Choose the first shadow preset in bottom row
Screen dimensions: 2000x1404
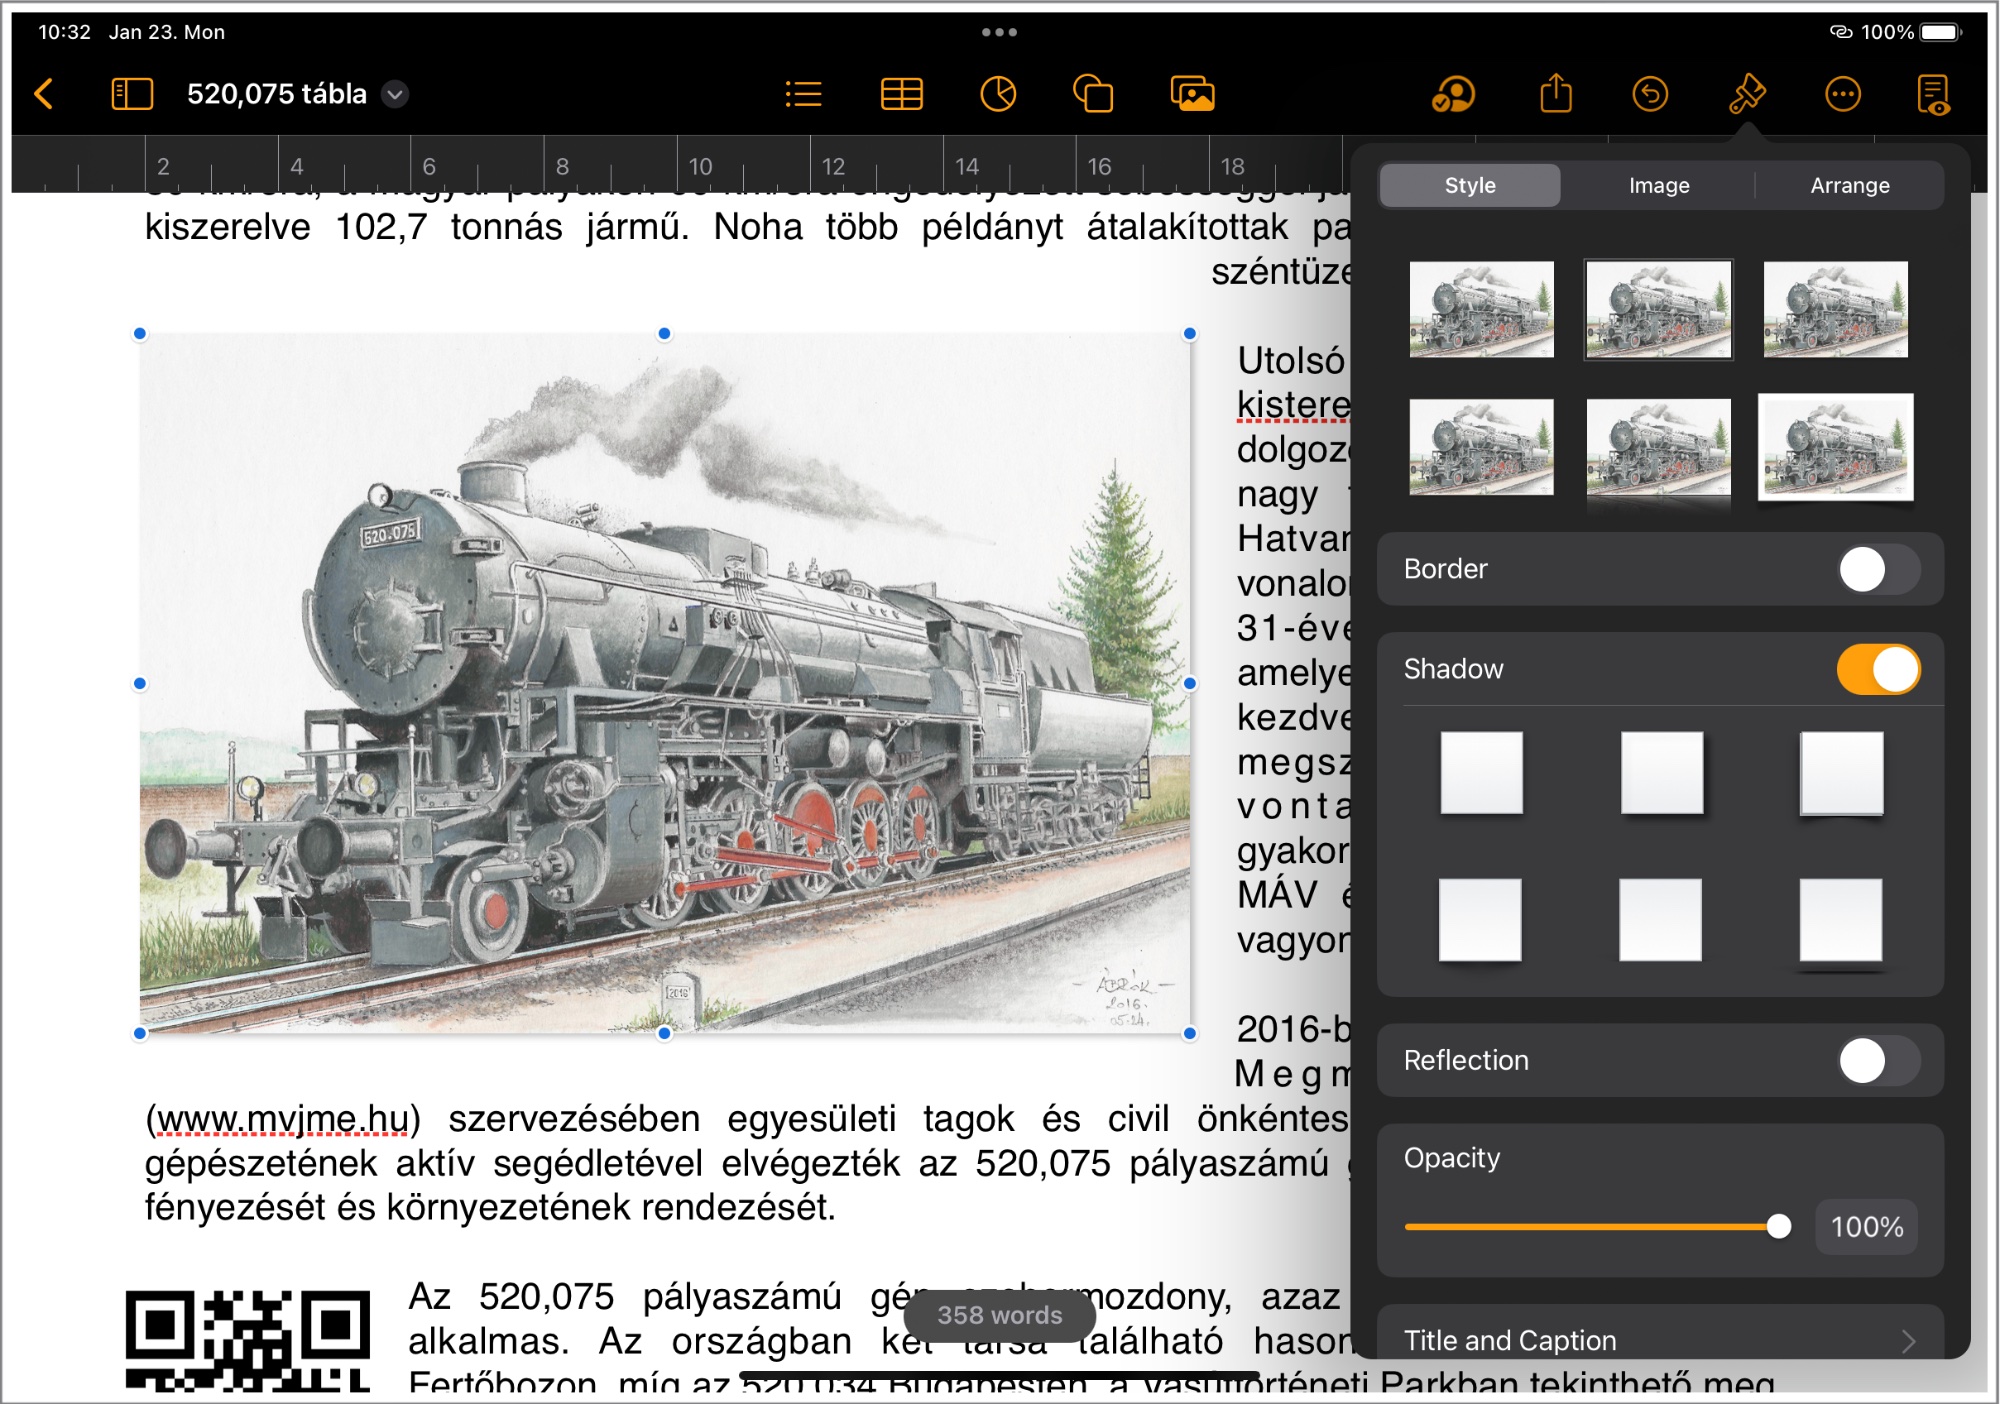[1480, 920]
